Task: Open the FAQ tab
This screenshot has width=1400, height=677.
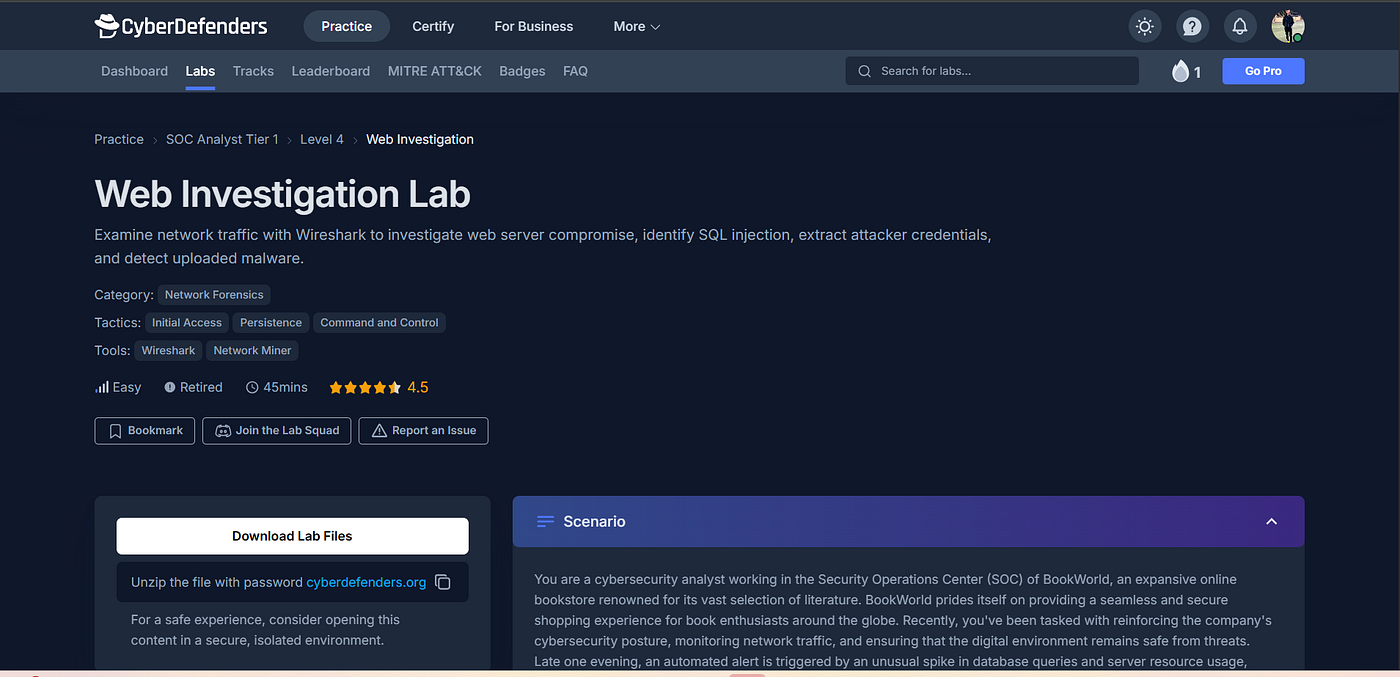Action: (575, 71)
